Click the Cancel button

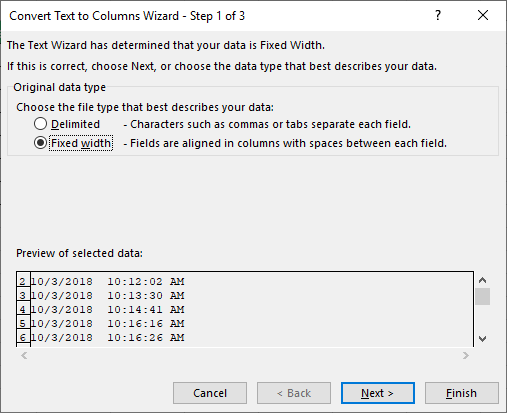tap(210, 393)
